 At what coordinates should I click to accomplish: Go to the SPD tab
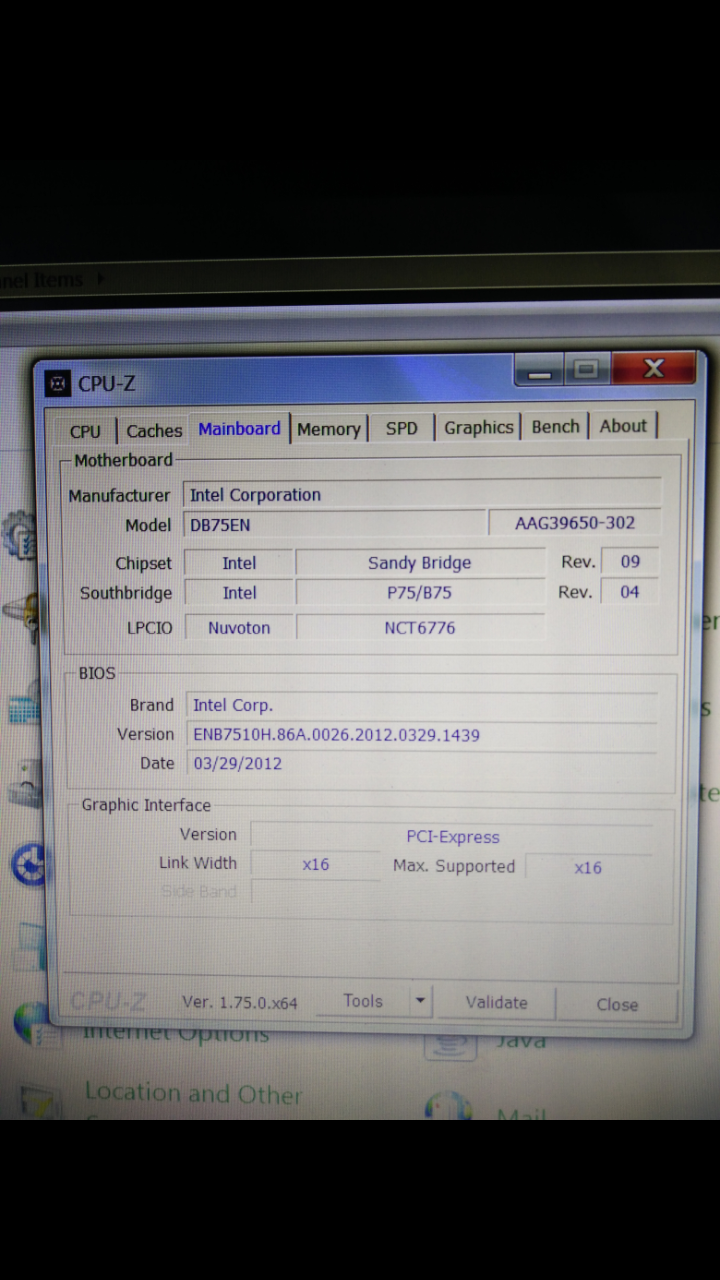click(401, 428)
